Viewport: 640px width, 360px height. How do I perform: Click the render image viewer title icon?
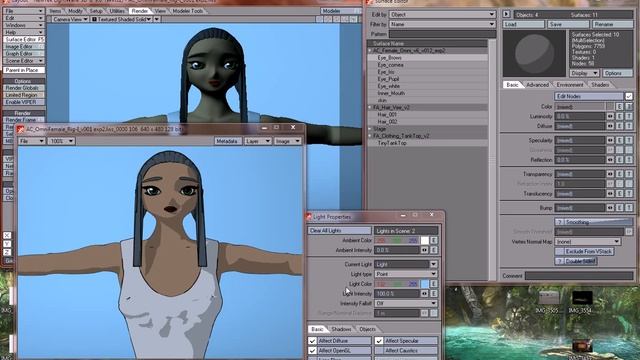point(21,129)
